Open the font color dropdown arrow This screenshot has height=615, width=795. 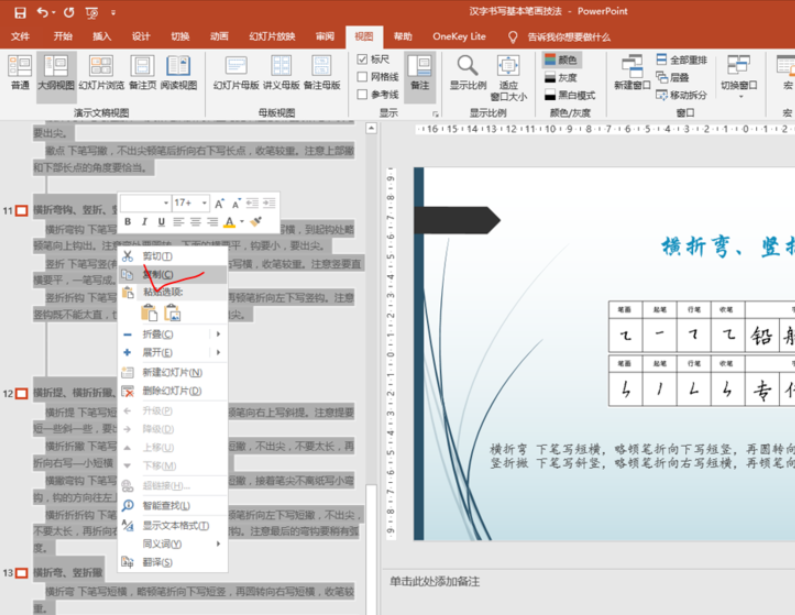pyautogui.click(x=242, y=222)
